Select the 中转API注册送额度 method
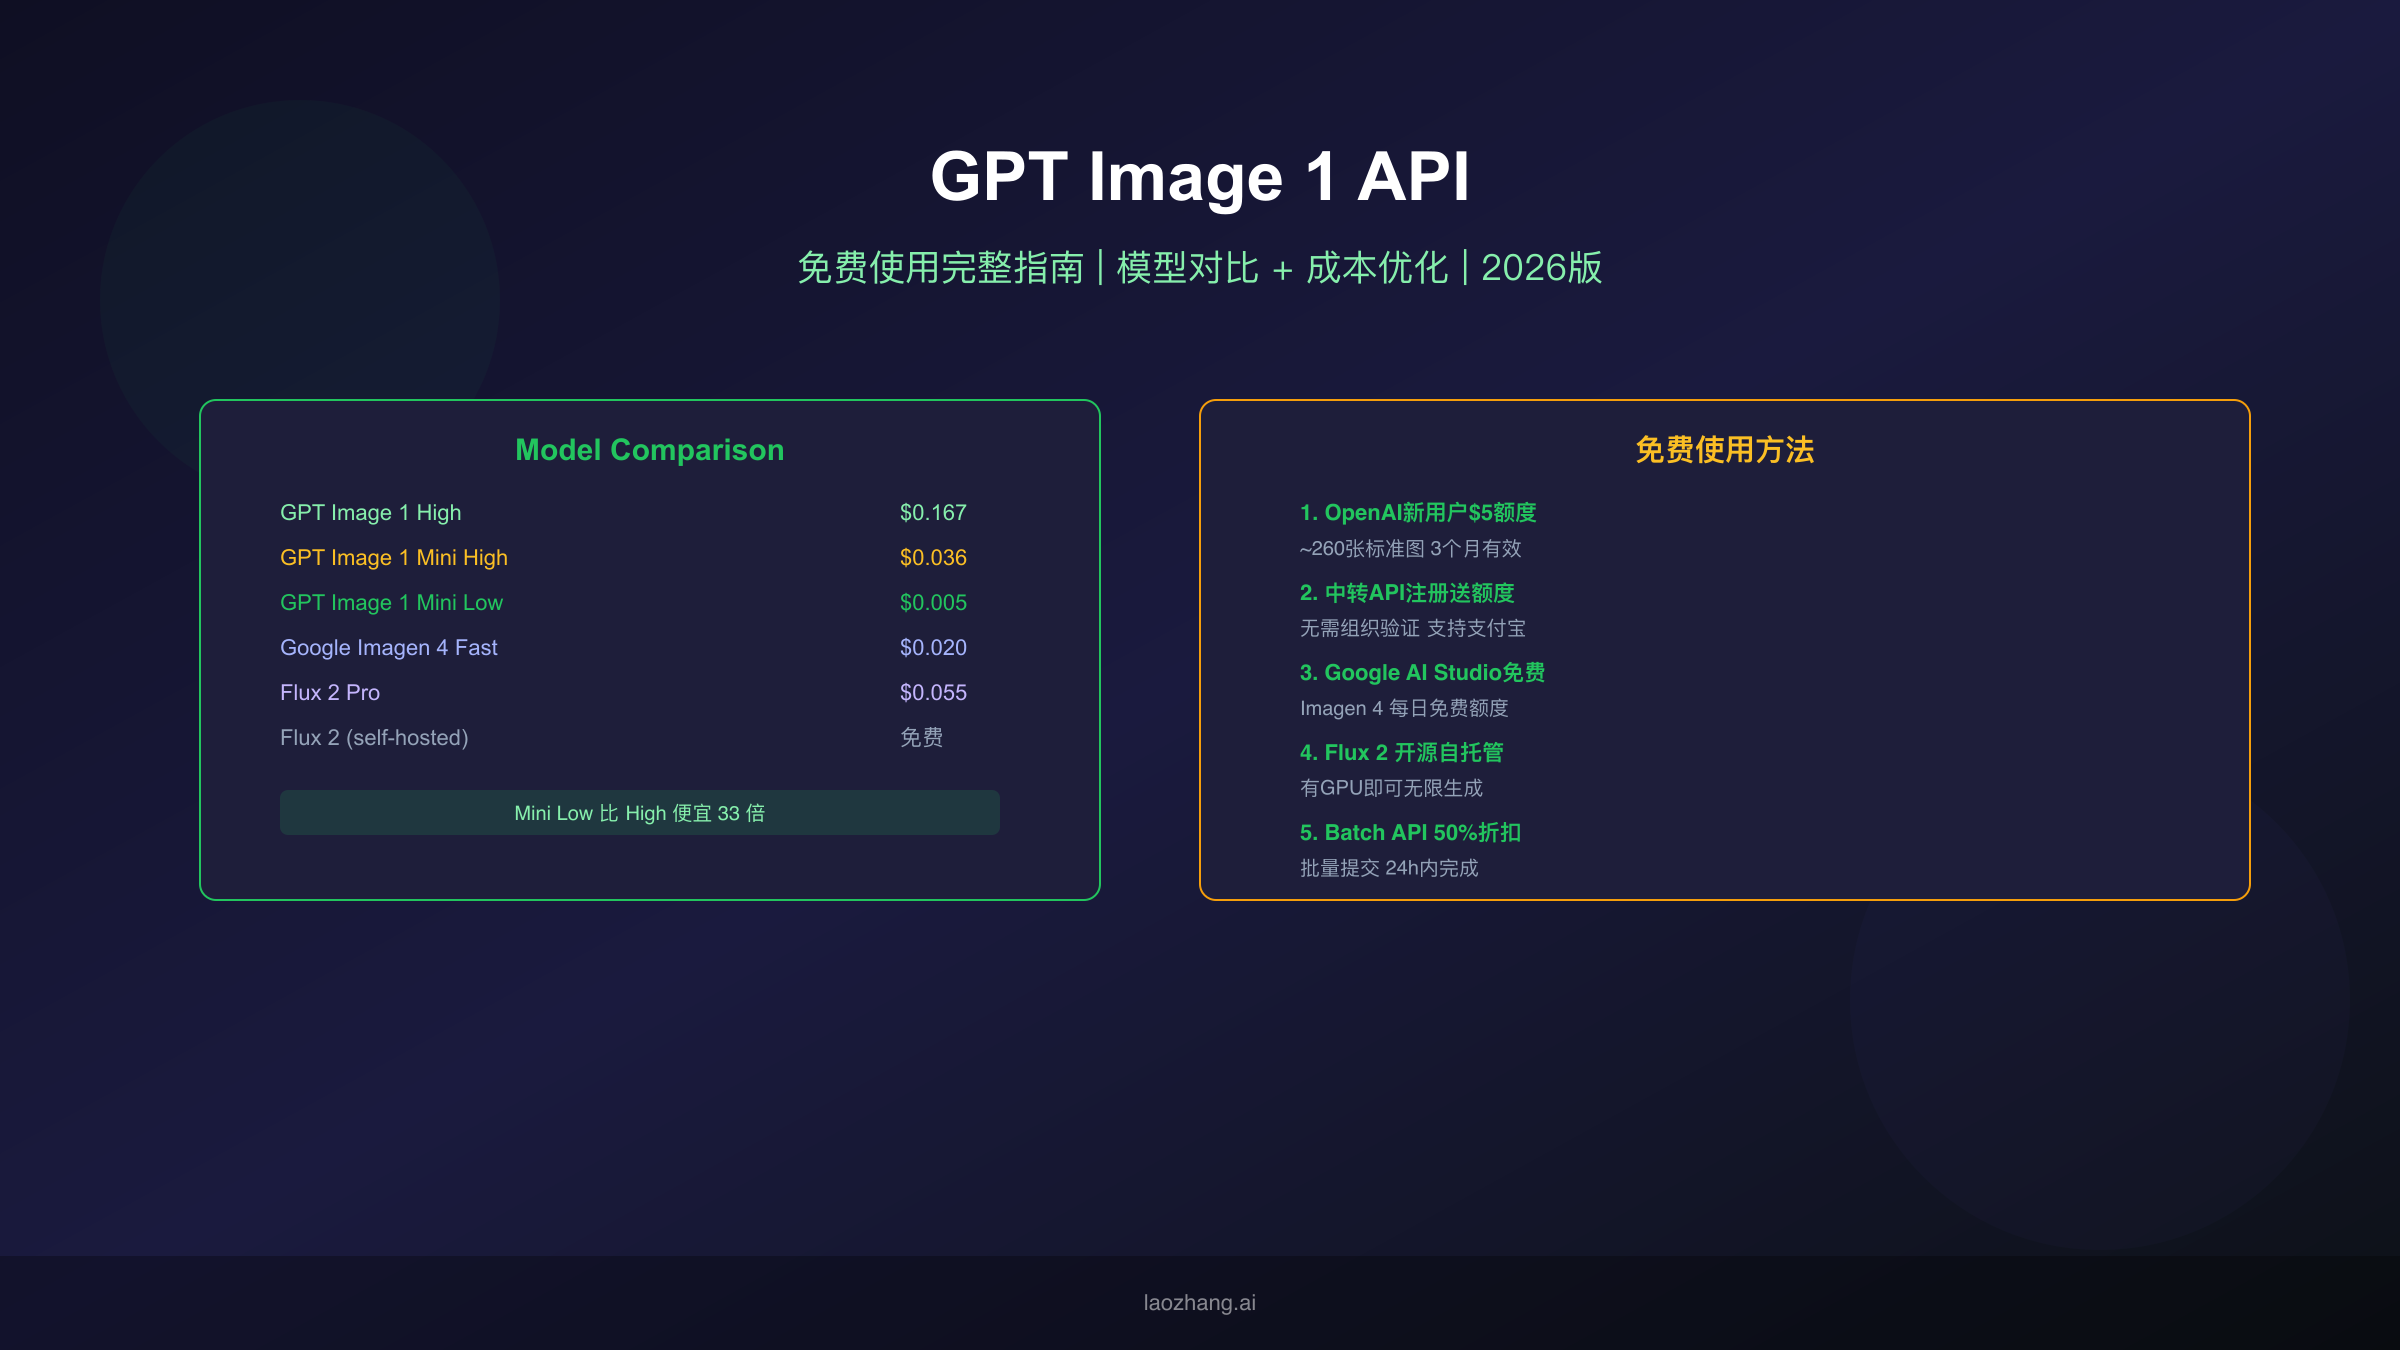The image size is (2400, 1350). pyautogui.click(x=1406, y=593)
